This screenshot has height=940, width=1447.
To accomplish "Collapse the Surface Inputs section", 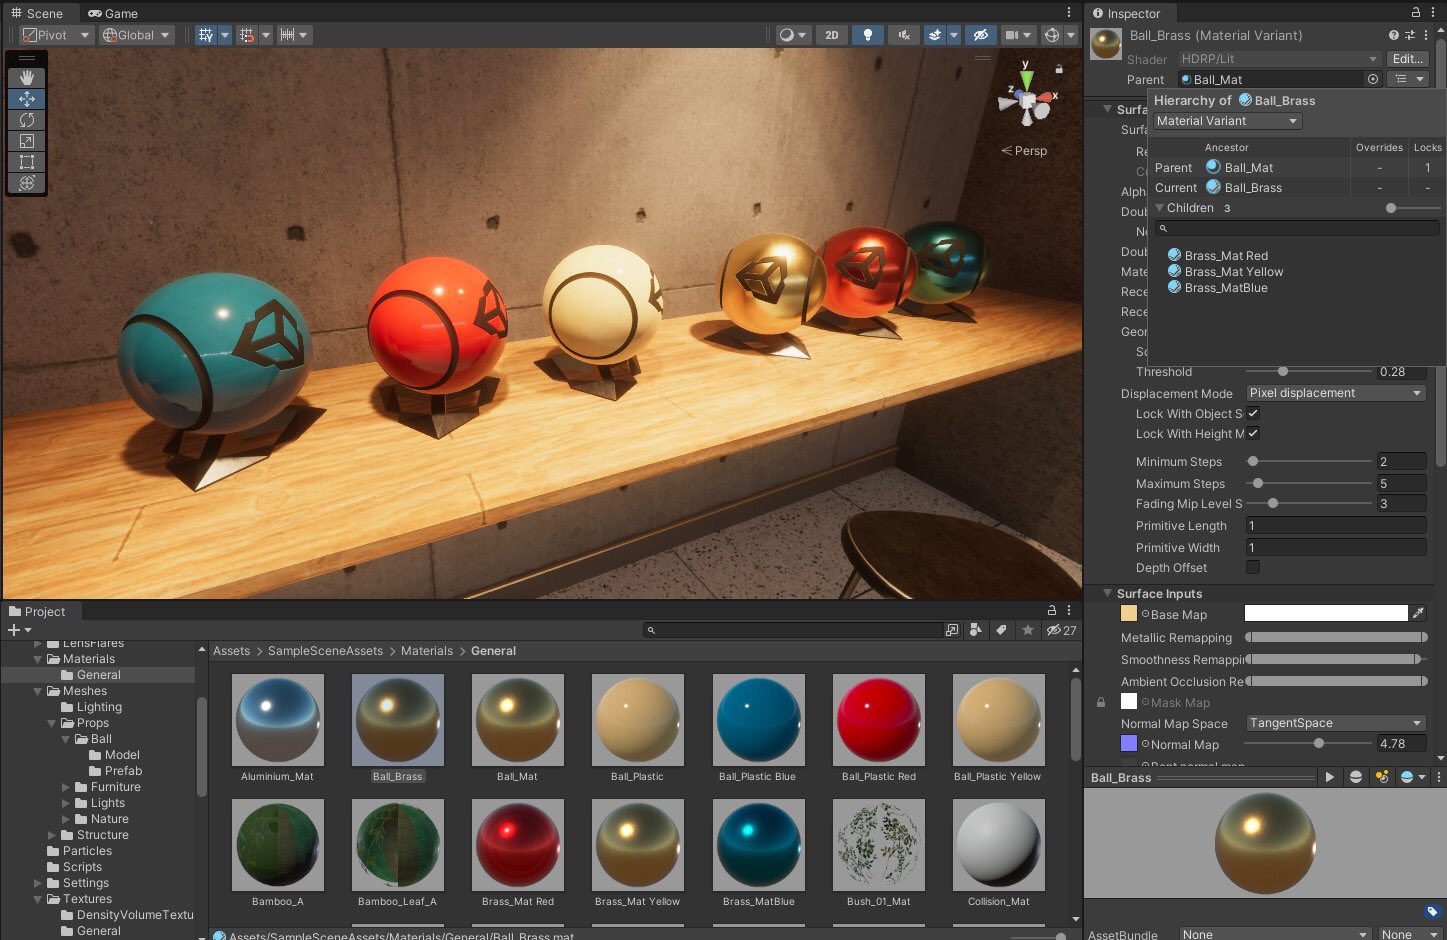I will 1107,593.
